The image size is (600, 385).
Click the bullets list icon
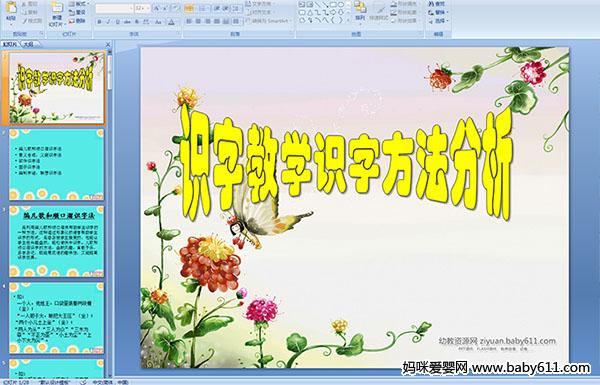click(189, 8)
